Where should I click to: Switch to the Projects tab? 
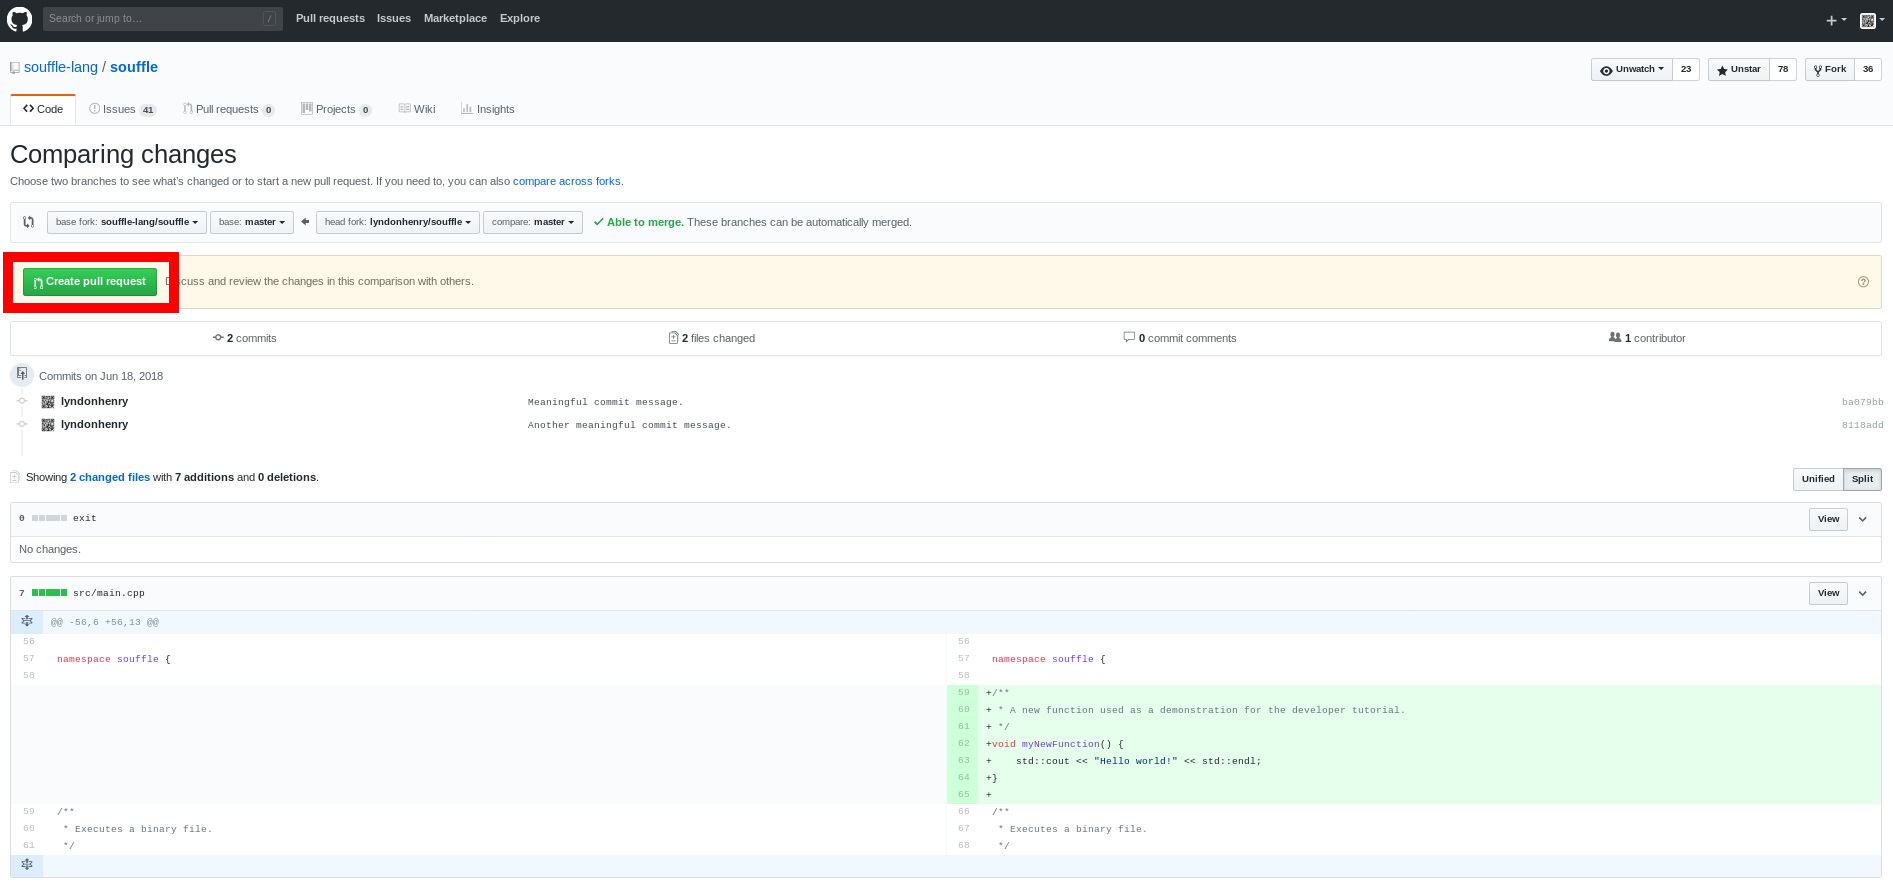337,109
